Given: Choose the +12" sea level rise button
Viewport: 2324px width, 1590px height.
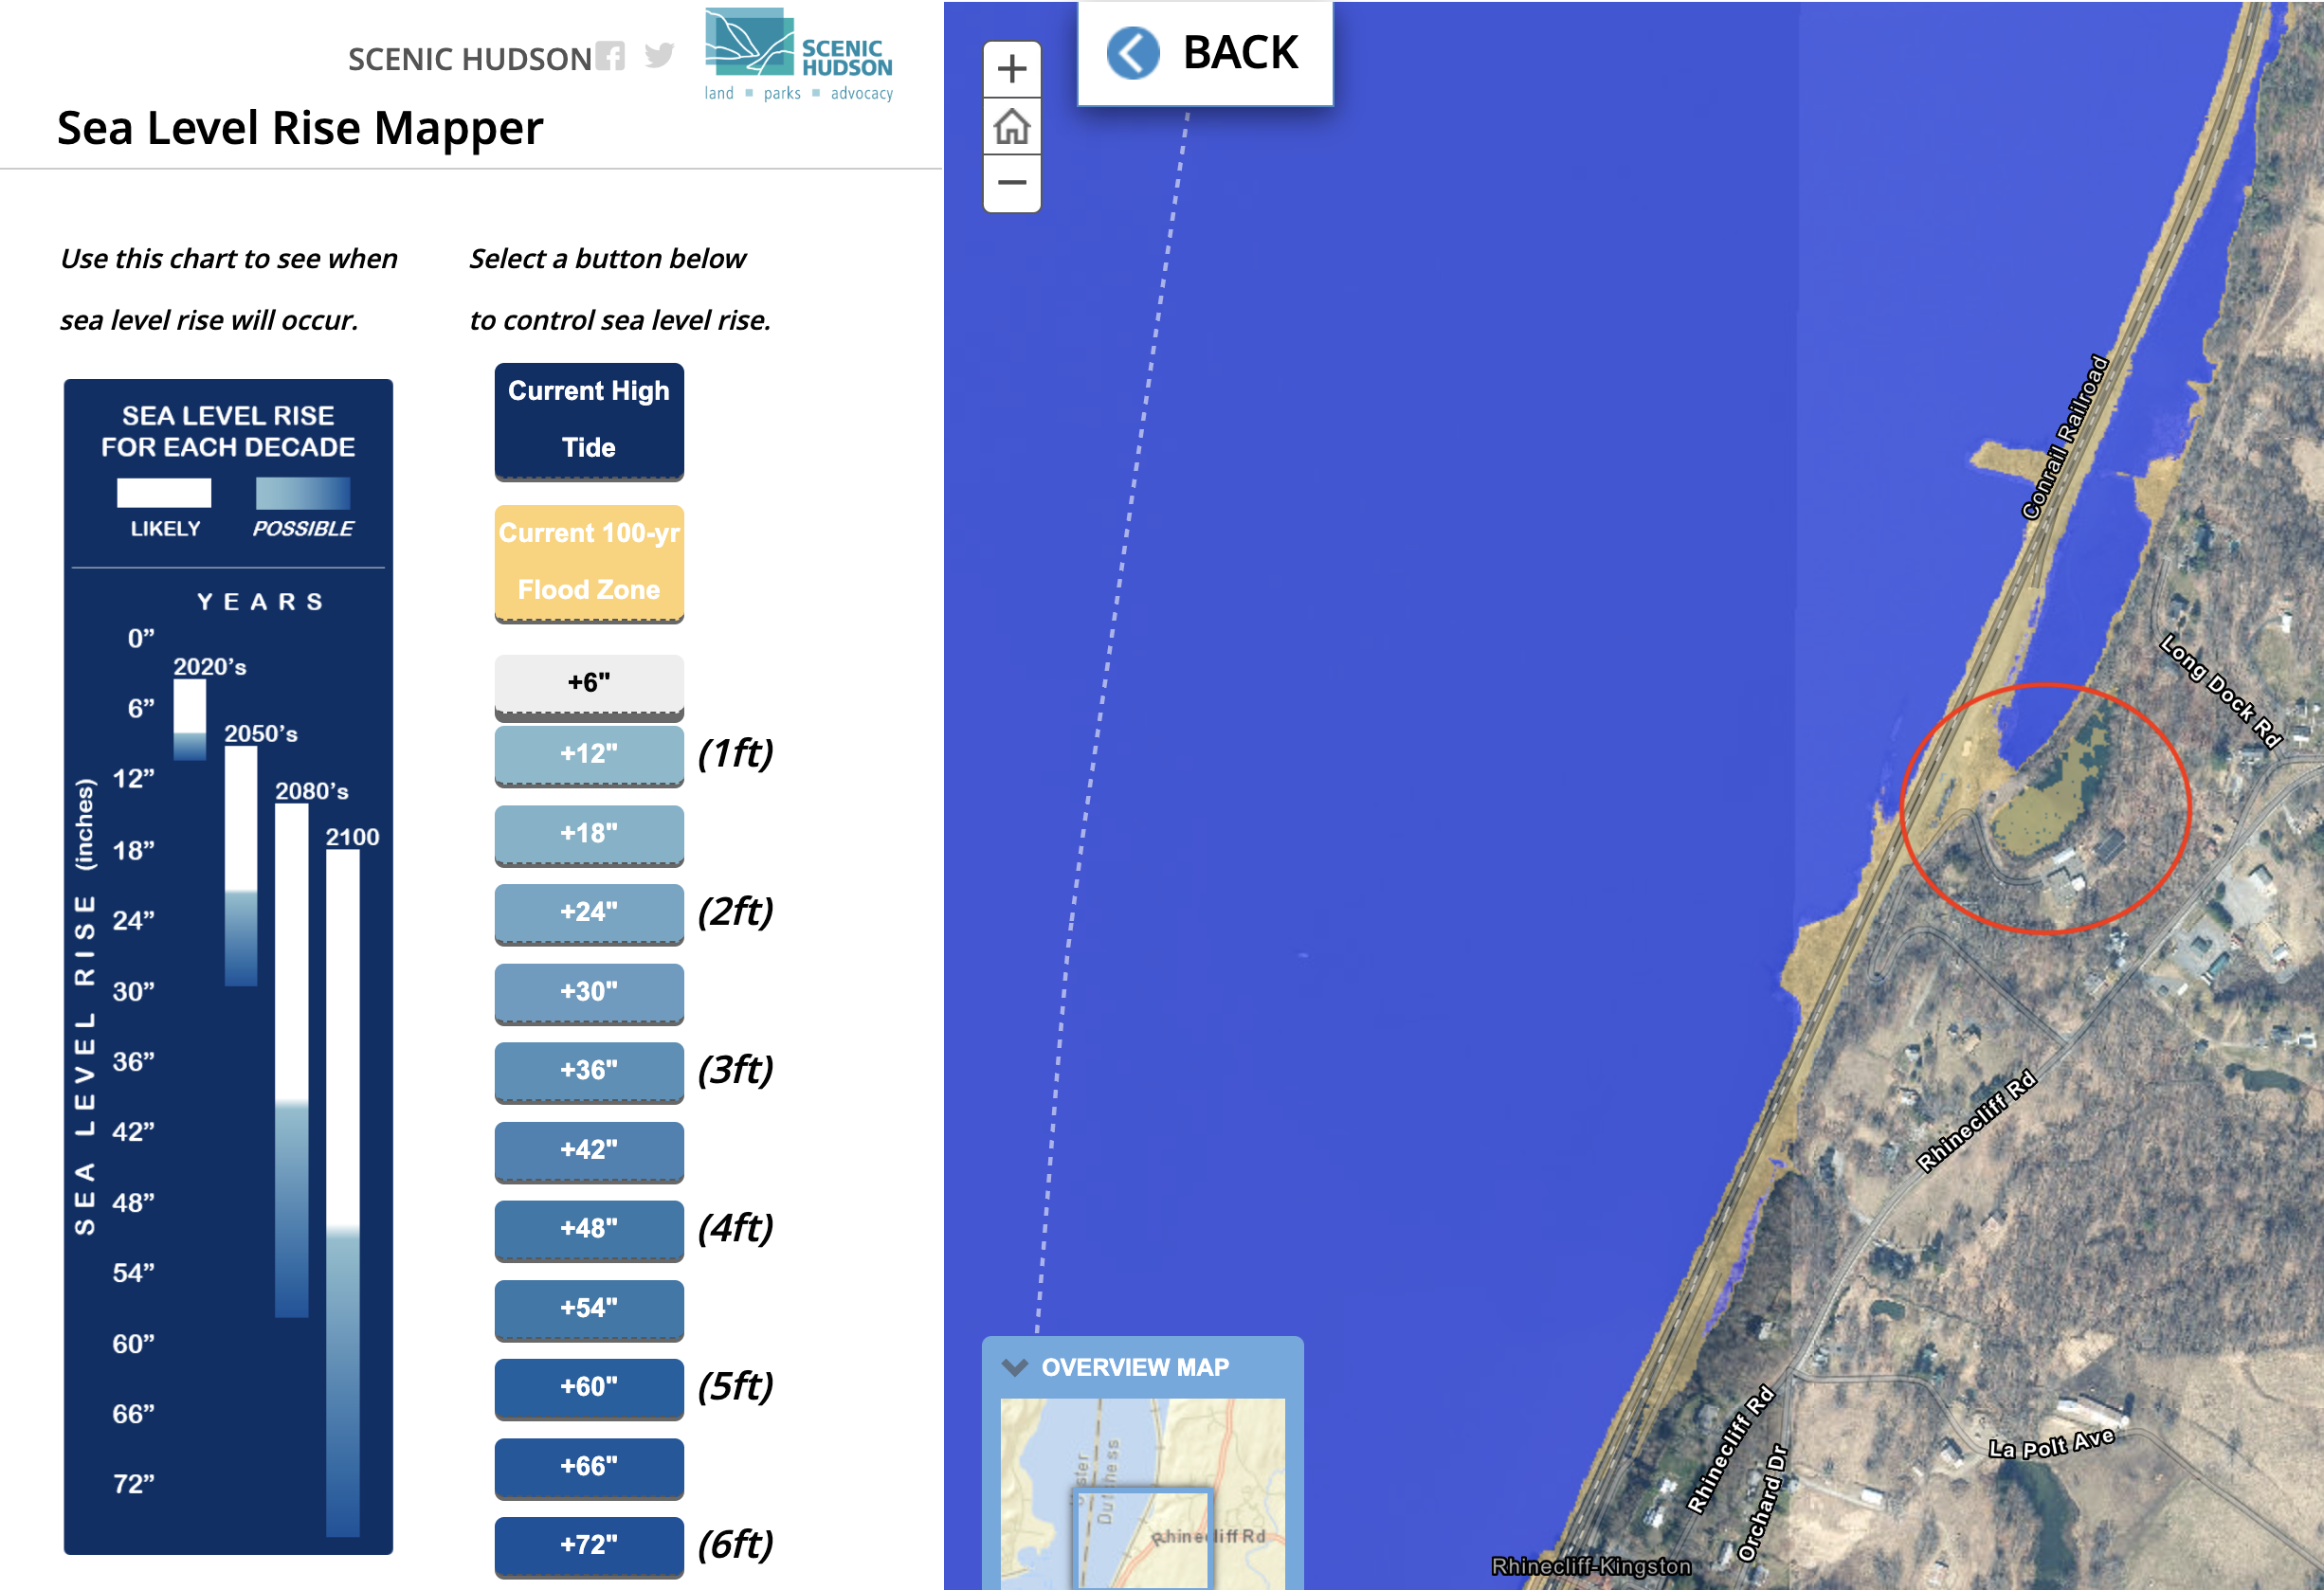Looking at the screenshot, I should [589, 754].
